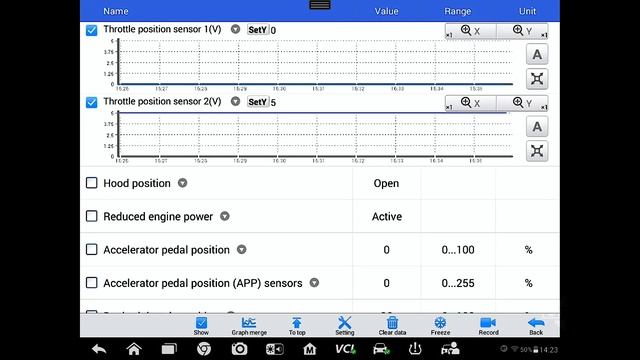Image resolution: width=640 pixels, height=360 pixels.
Task: Open Reduced engine power dropdown arrow
Action: [224, 216]
